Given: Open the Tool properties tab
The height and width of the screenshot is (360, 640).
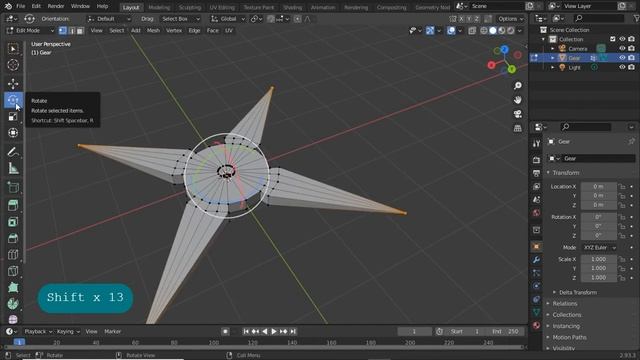Looking at the screenshot, I should [536, 143].
